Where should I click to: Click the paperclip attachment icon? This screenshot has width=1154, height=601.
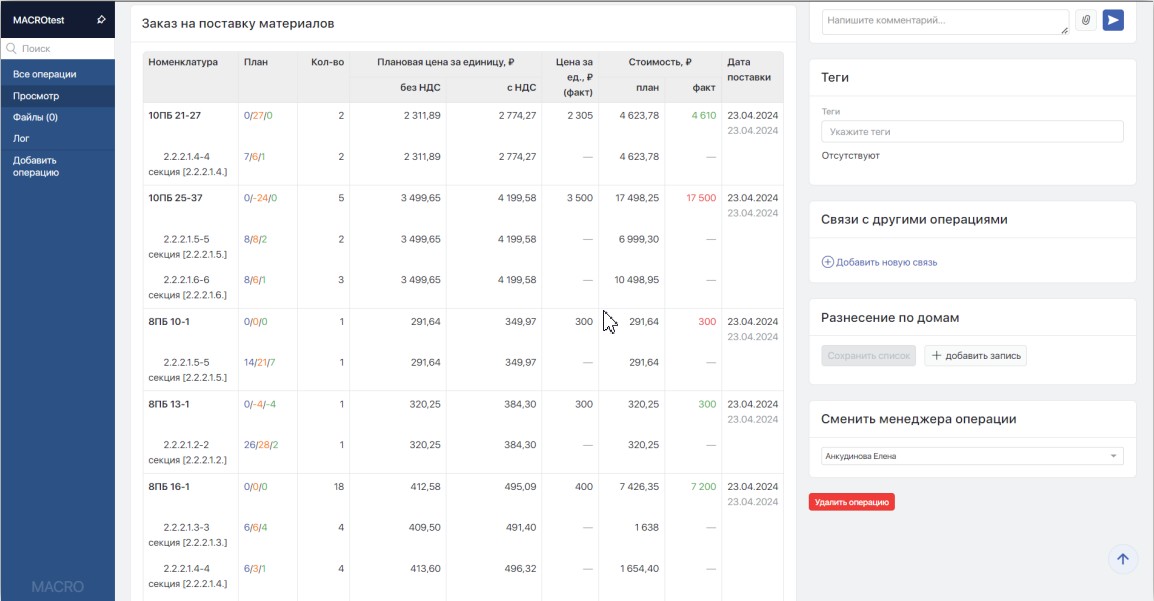[1086, 20]
